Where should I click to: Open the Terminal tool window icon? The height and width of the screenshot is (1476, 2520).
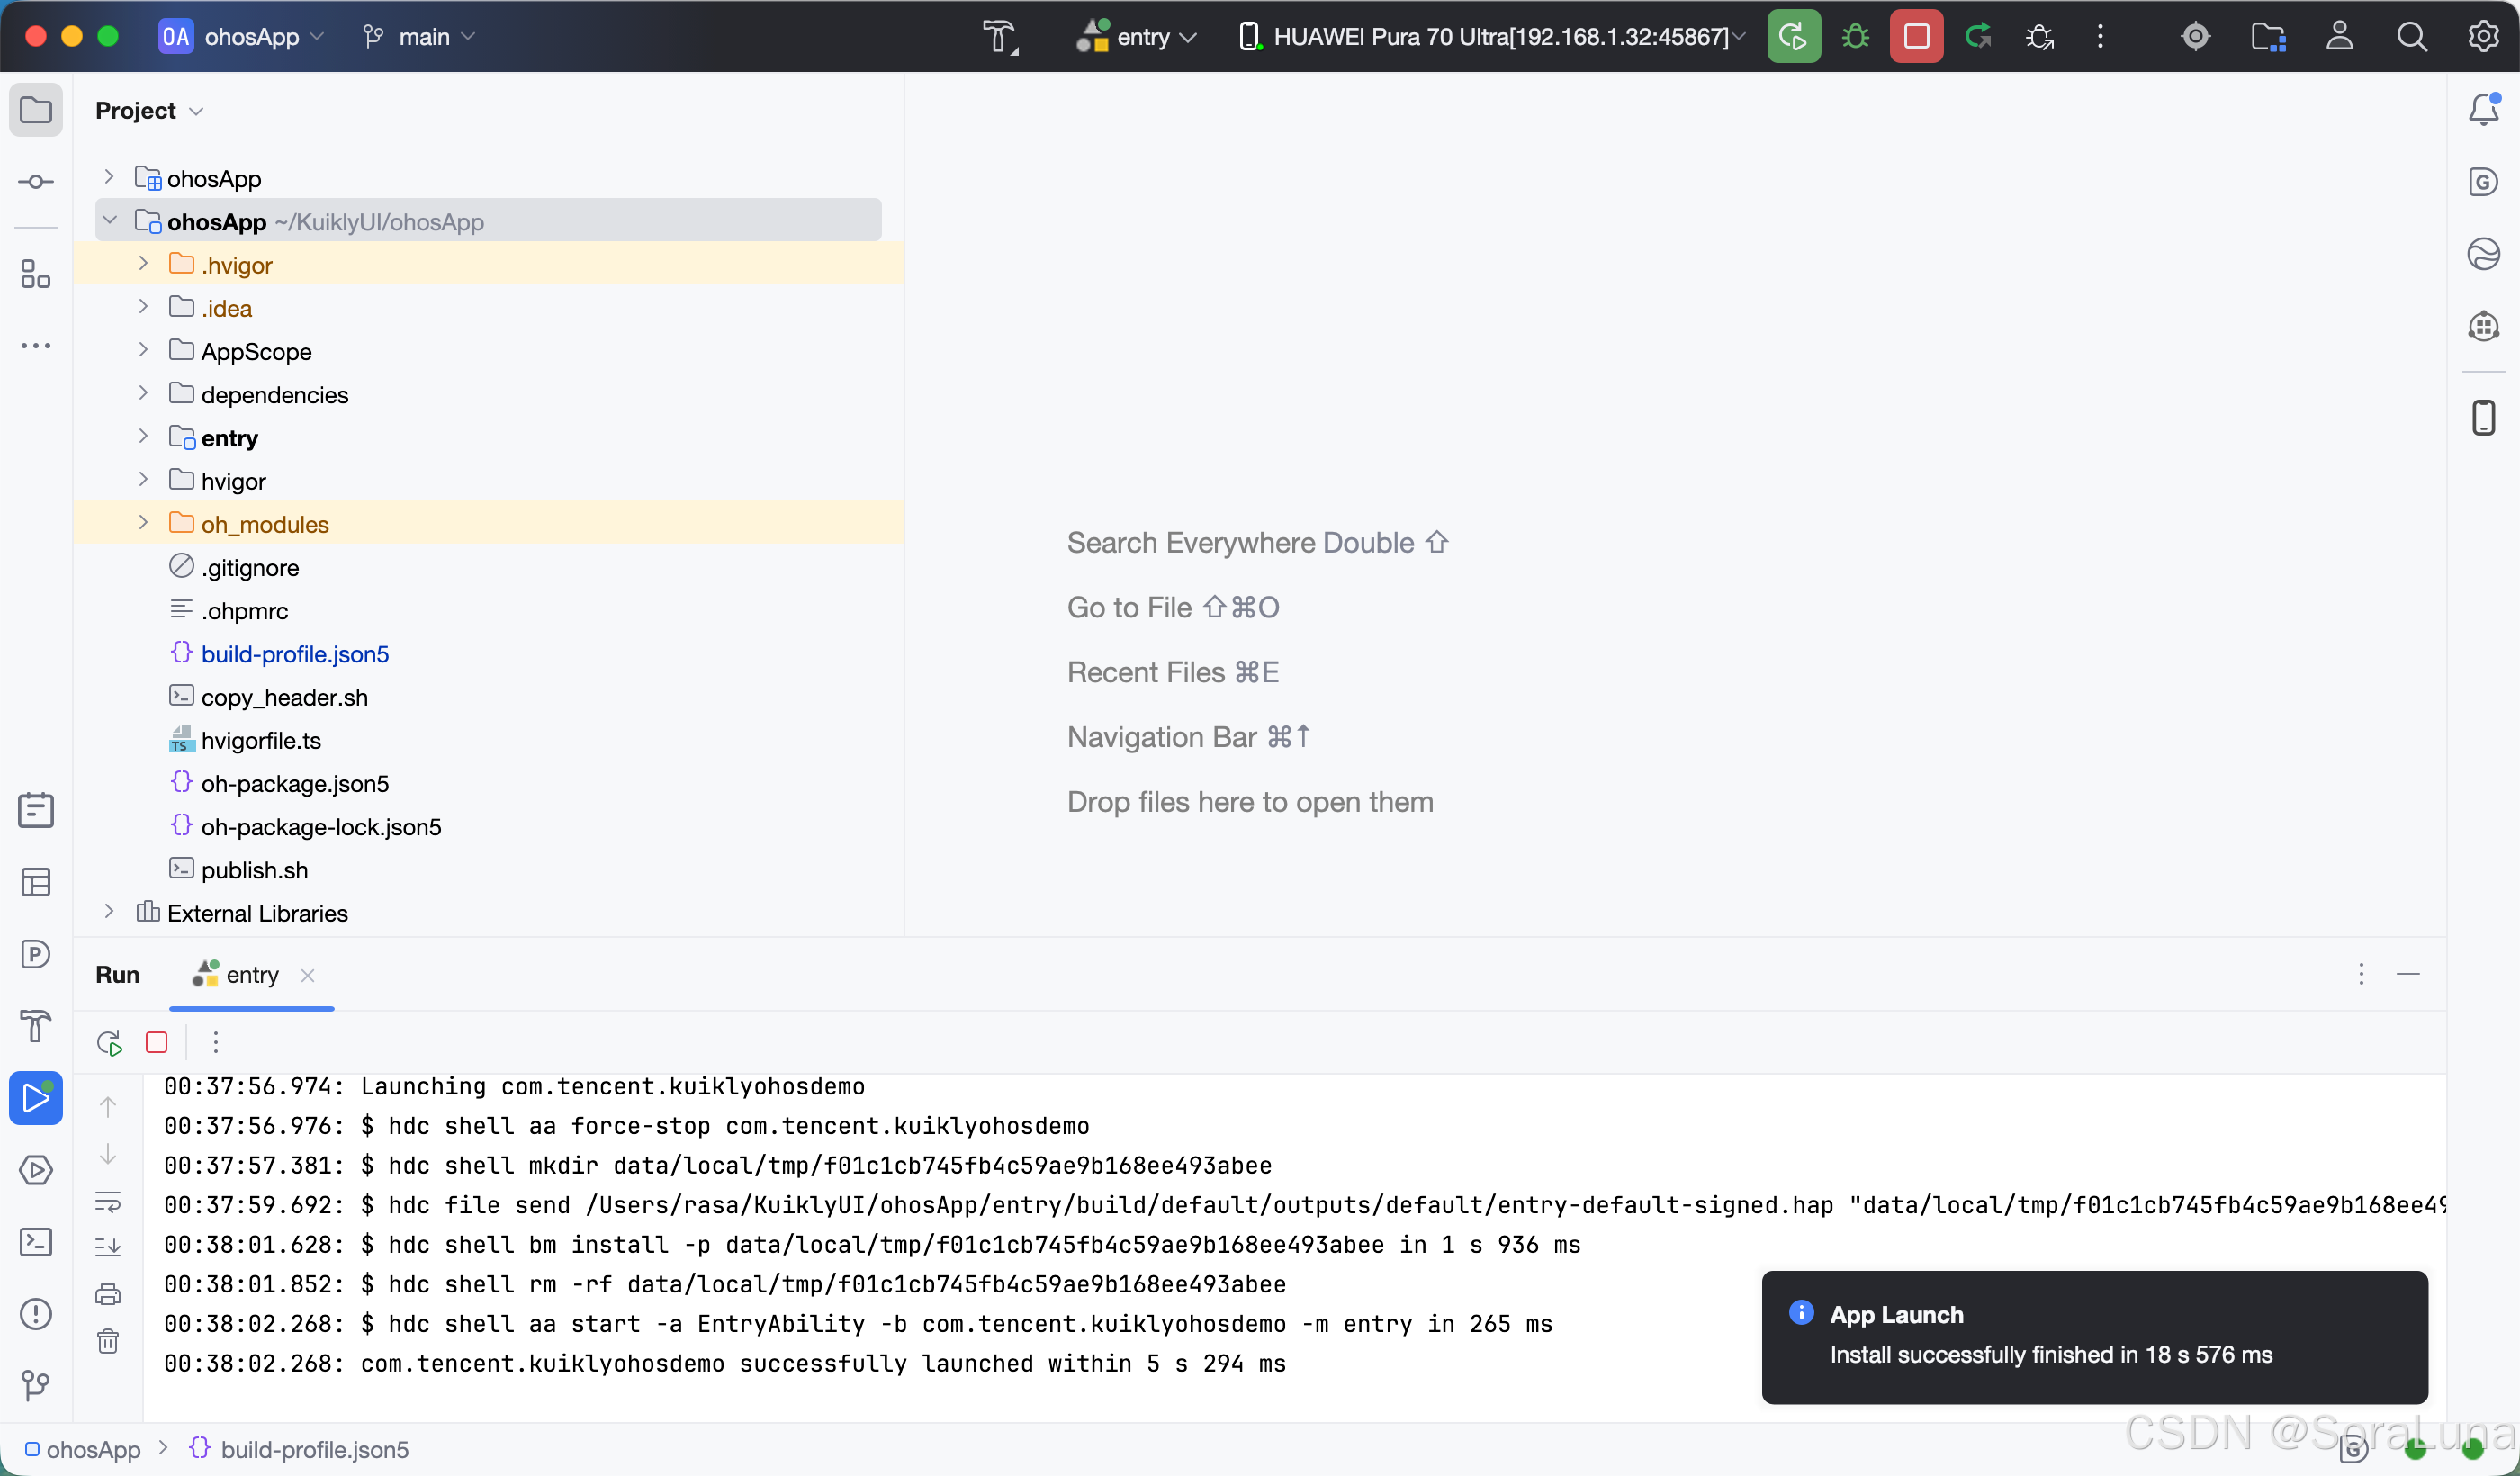point(36,1242)
